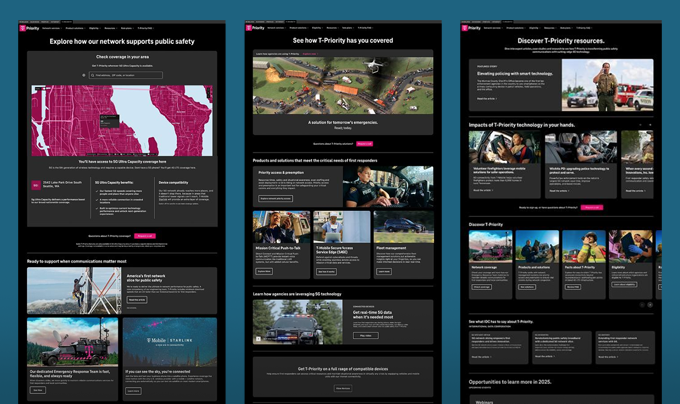This screenshot has height=404, width=680.
Task: Click Play video beside Get real-time 5G data
Action: [366, 336]
